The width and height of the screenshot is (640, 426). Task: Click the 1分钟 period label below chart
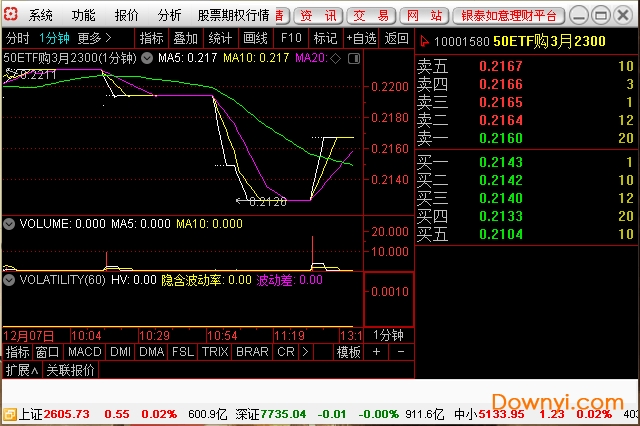(388, 335)
